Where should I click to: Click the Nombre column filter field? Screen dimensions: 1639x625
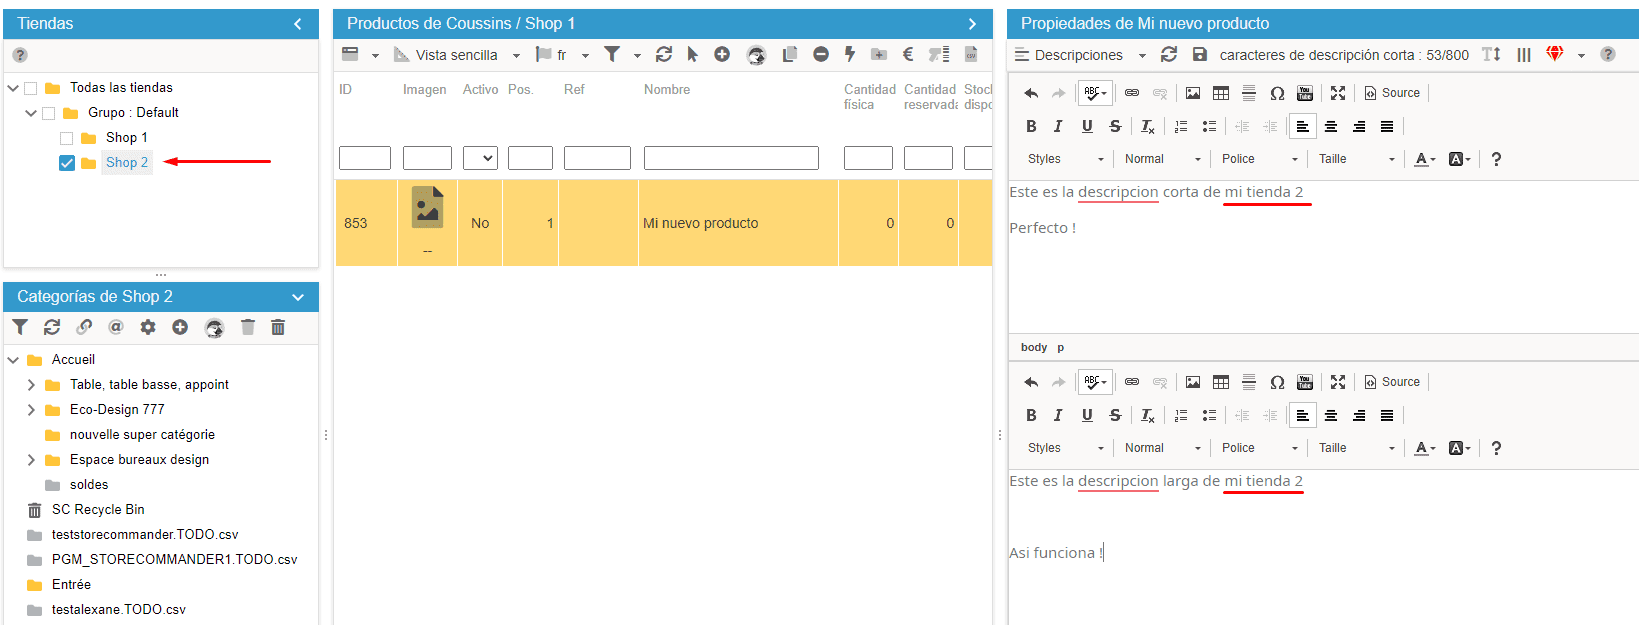click(731, 158)
